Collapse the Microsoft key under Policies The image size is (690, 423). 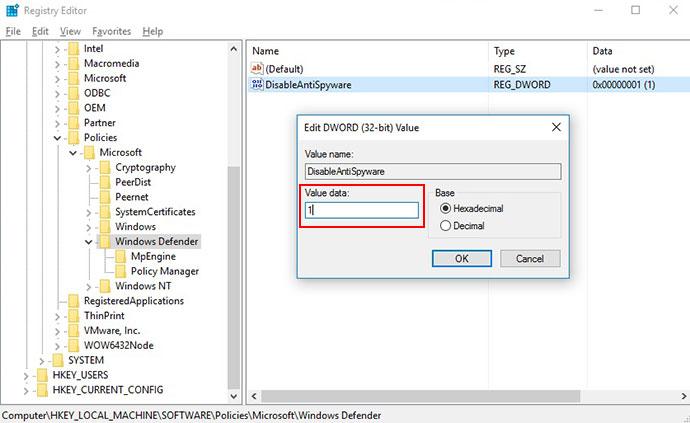[73, 153]
